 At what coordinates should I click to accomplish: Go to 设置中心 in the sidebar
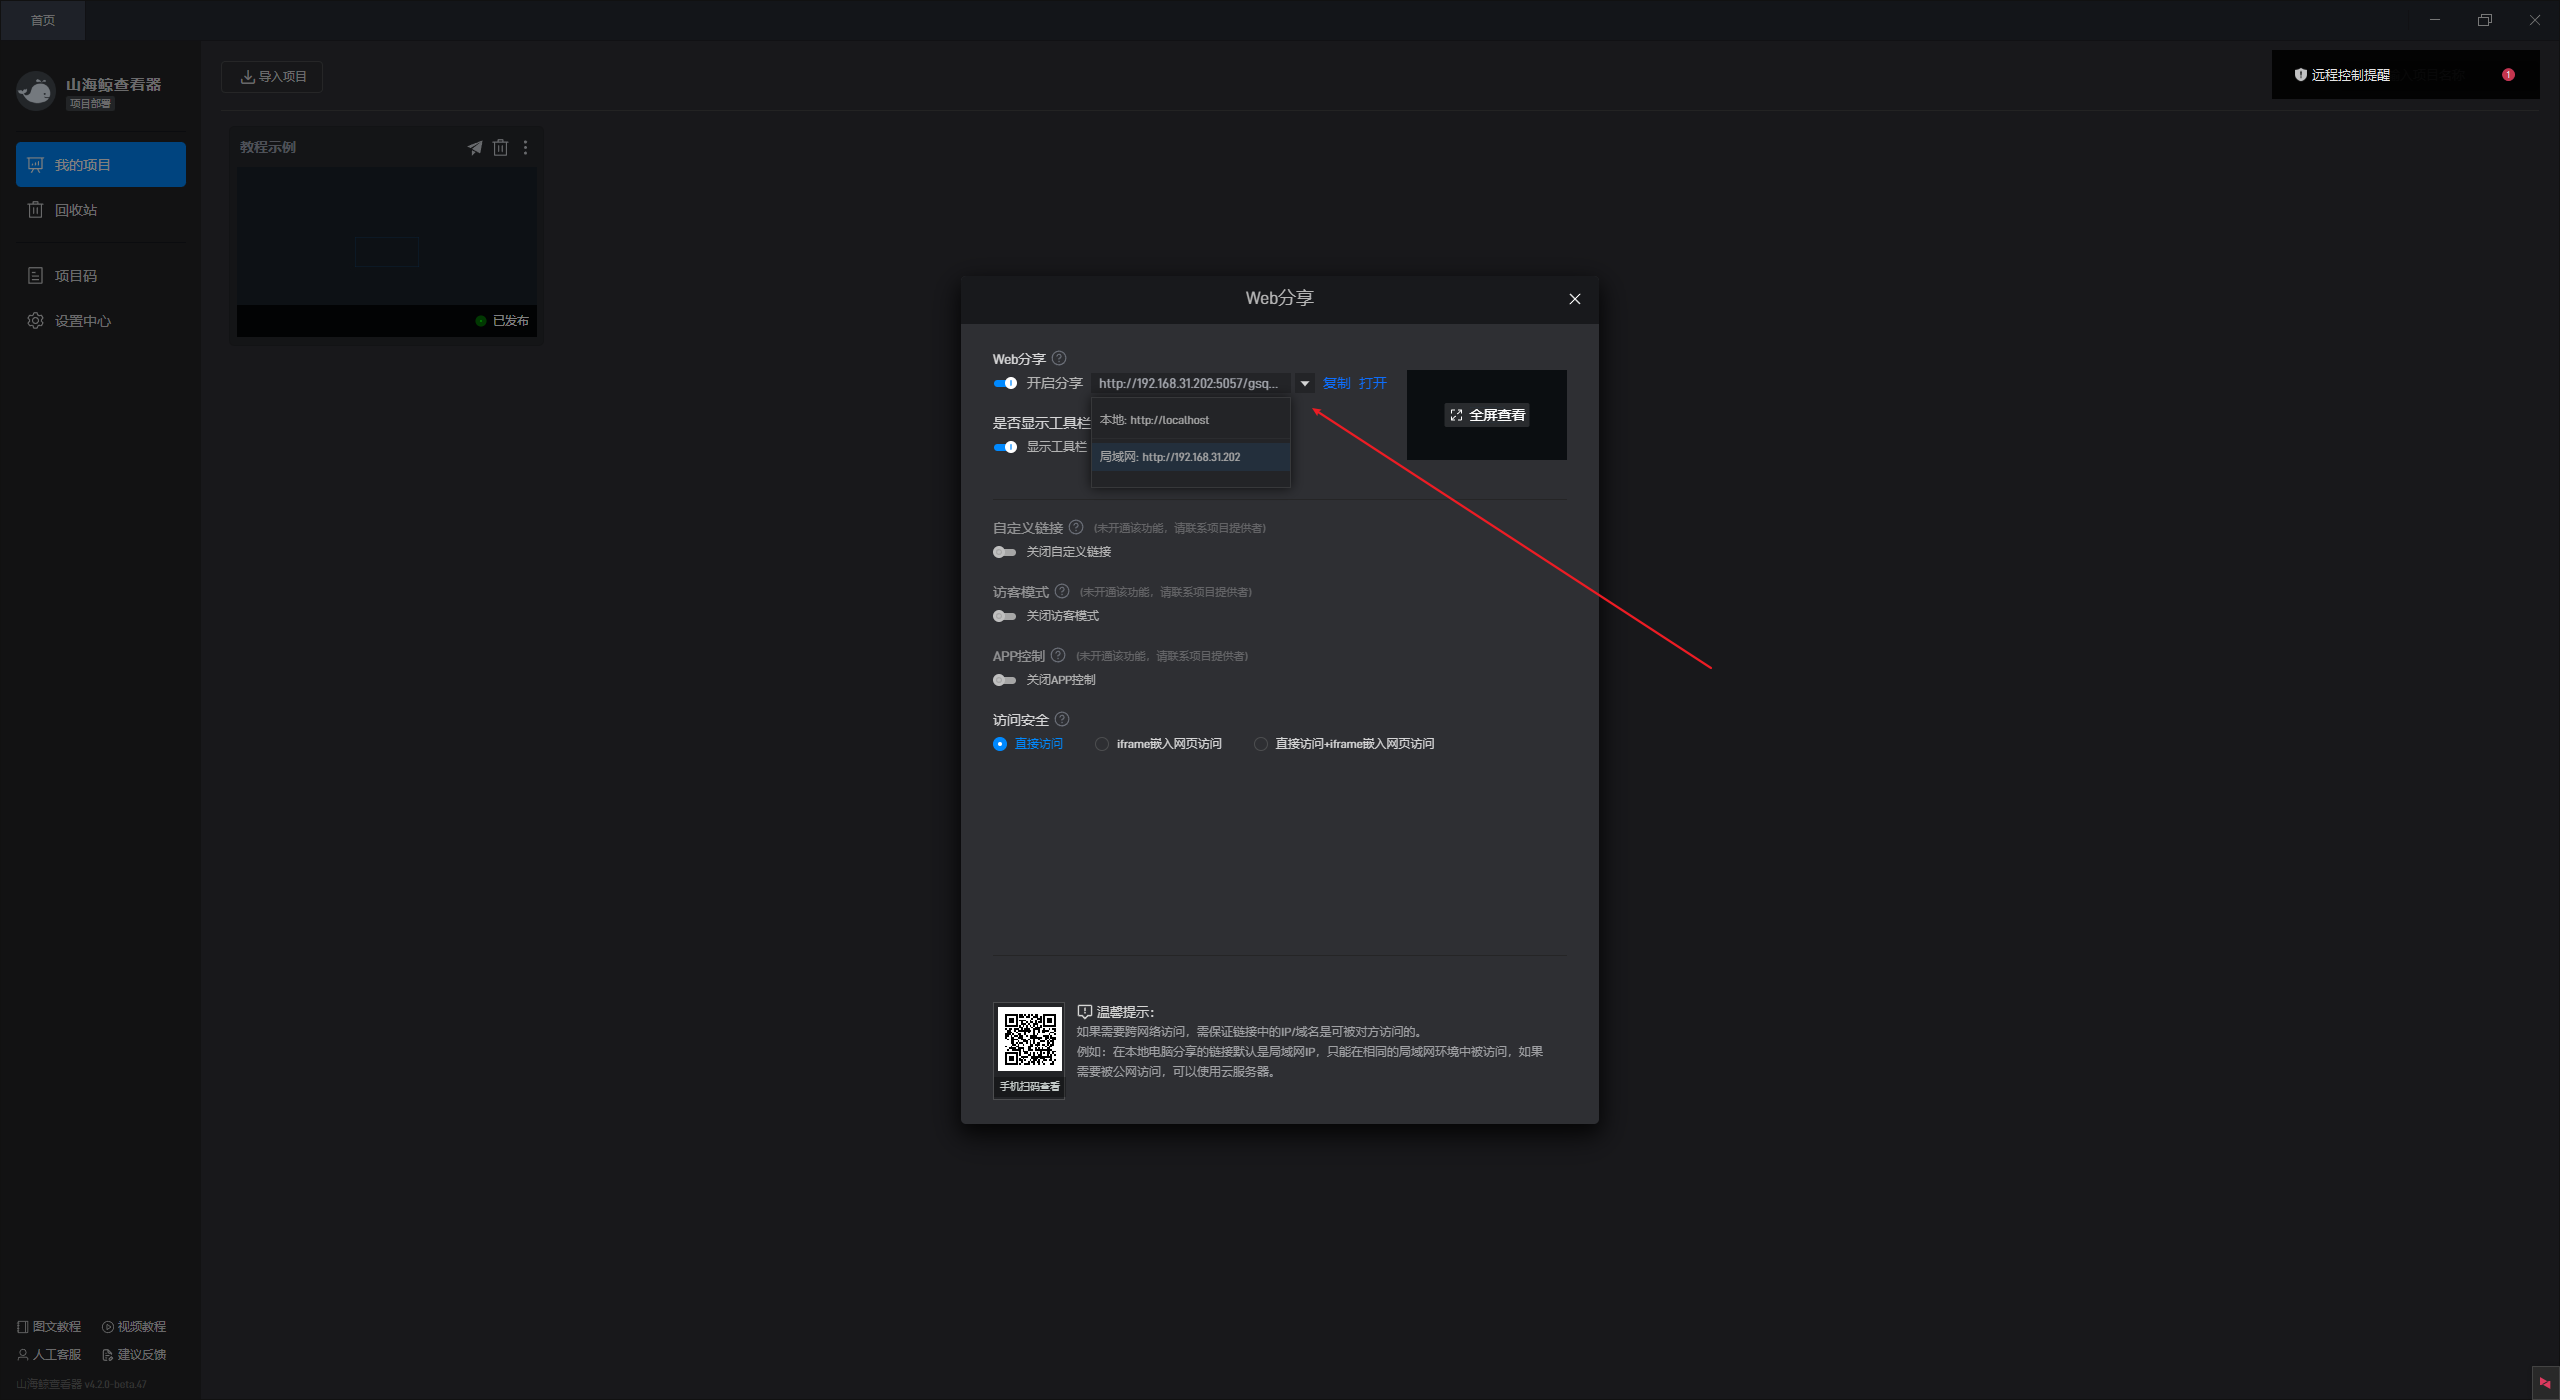tap(82, 321)
